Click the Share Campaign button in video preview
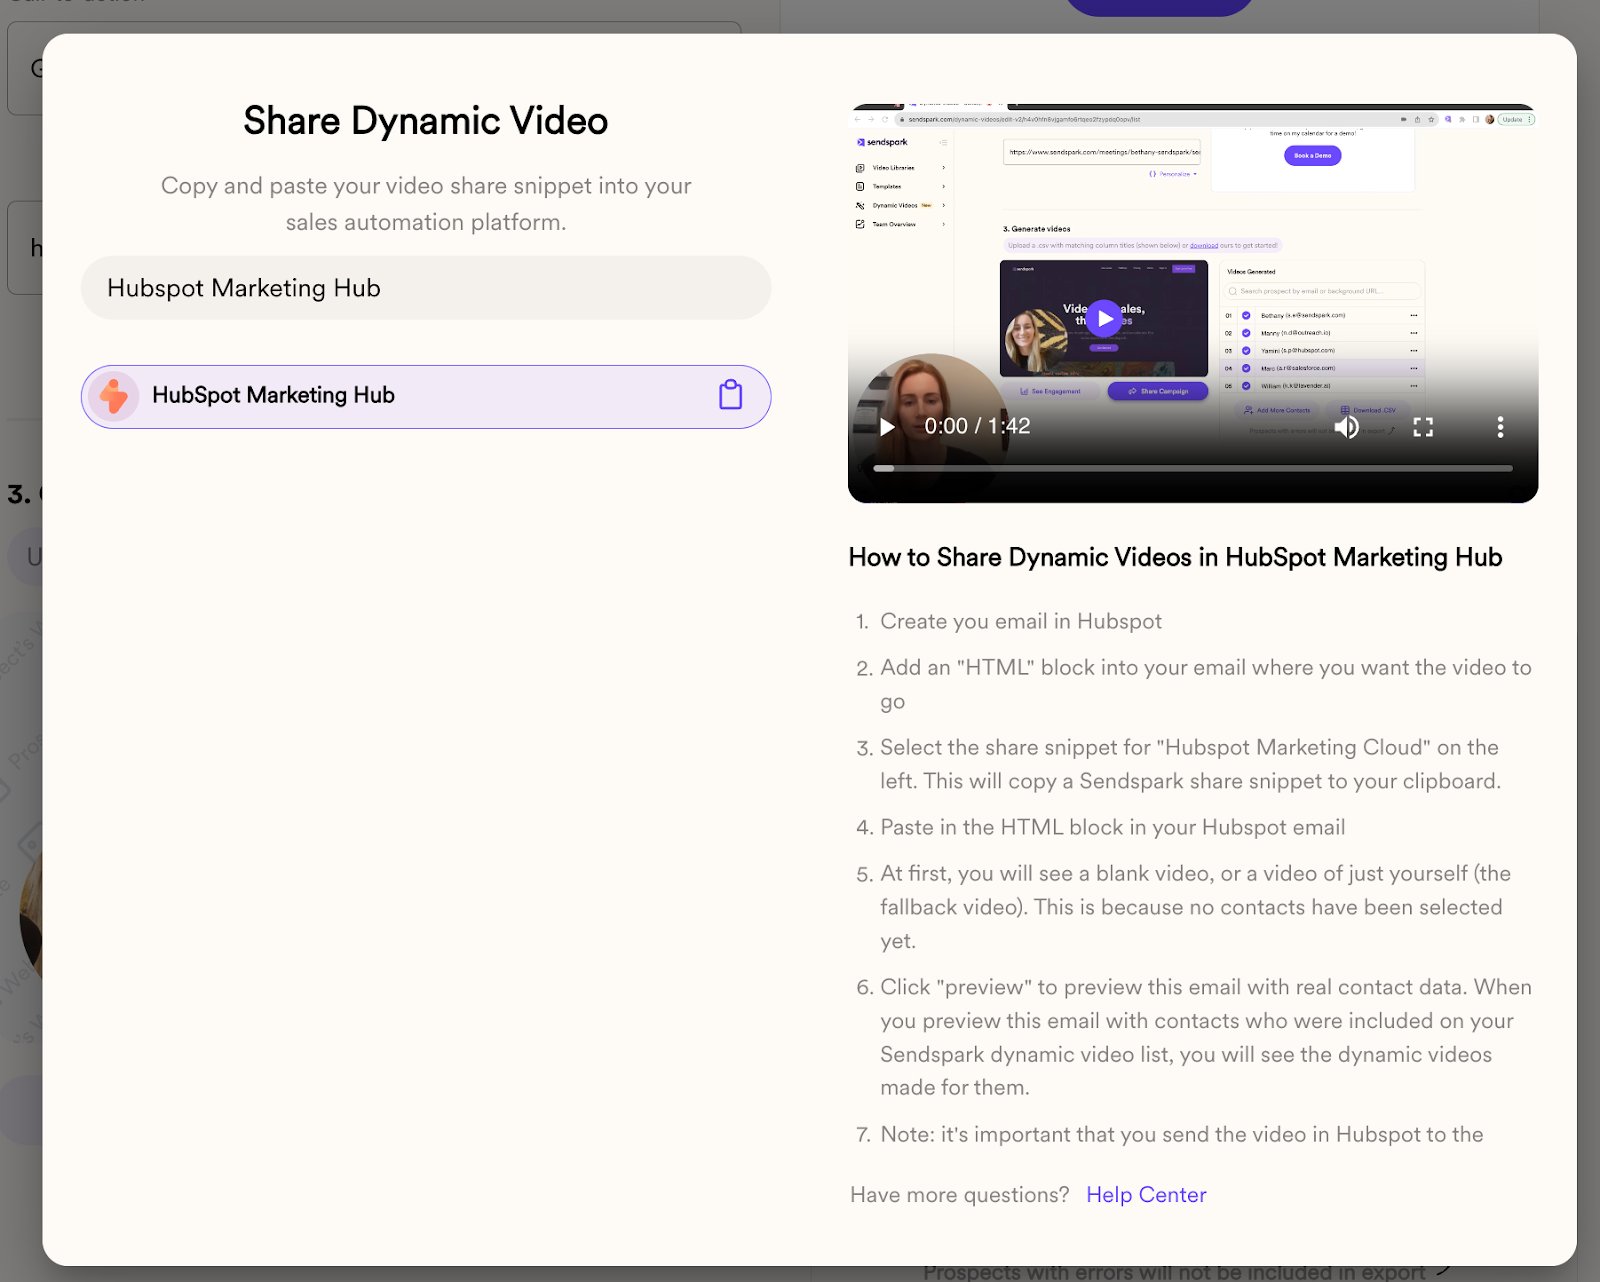This screenshot has width=1600, height=1282. click(x=1158, y=391)
